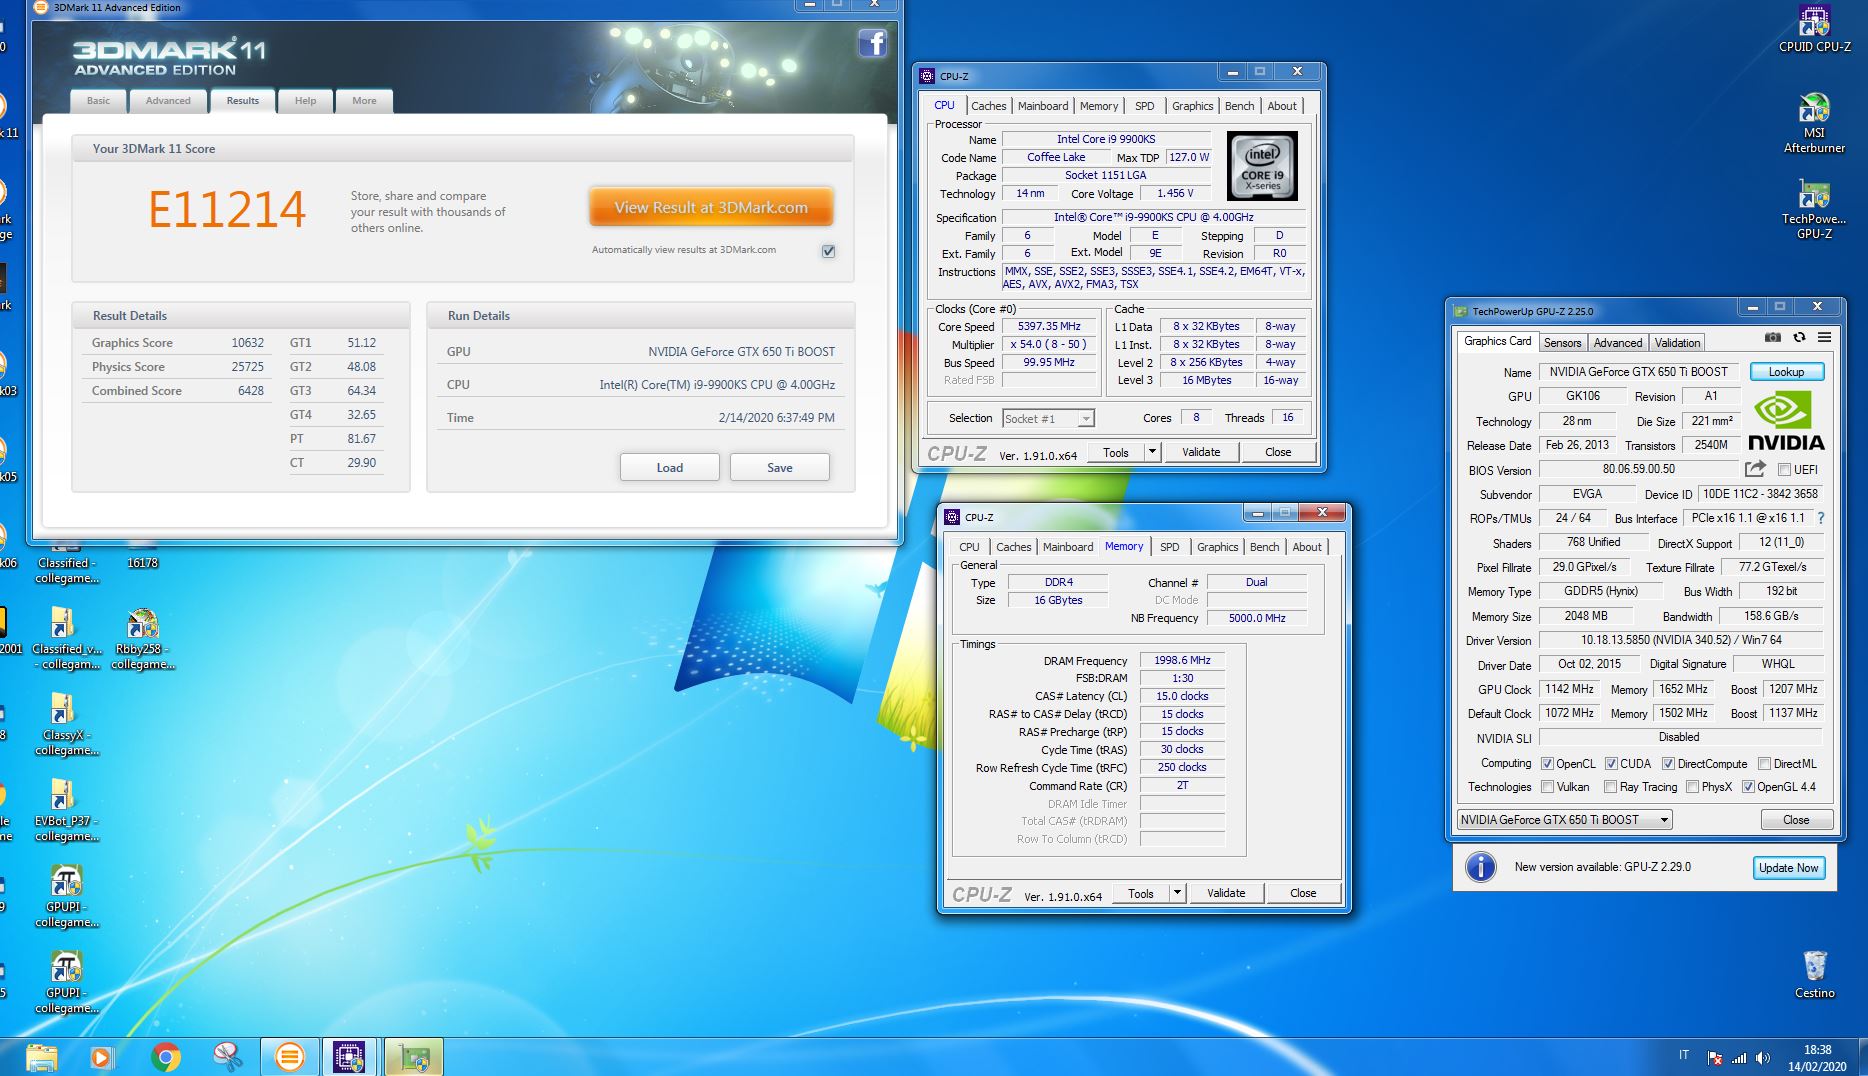The width and height of the screenshot is (1868, 1076).
Task: Toggle the UEFI checkbox in GPU-Z
Action: click(x=1784, y=469)
